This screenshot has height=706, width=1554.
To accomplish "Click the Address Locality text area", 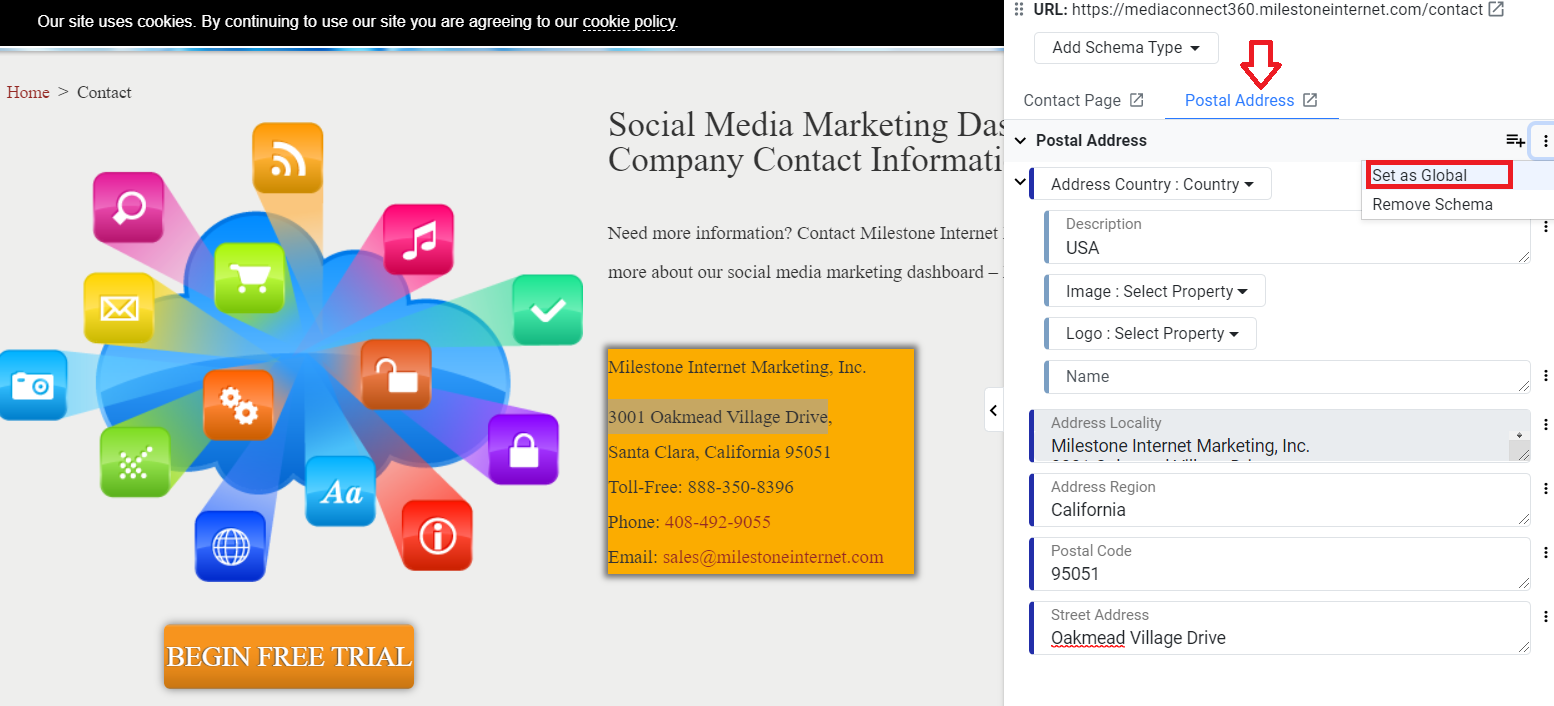I will click(1279, 435).
